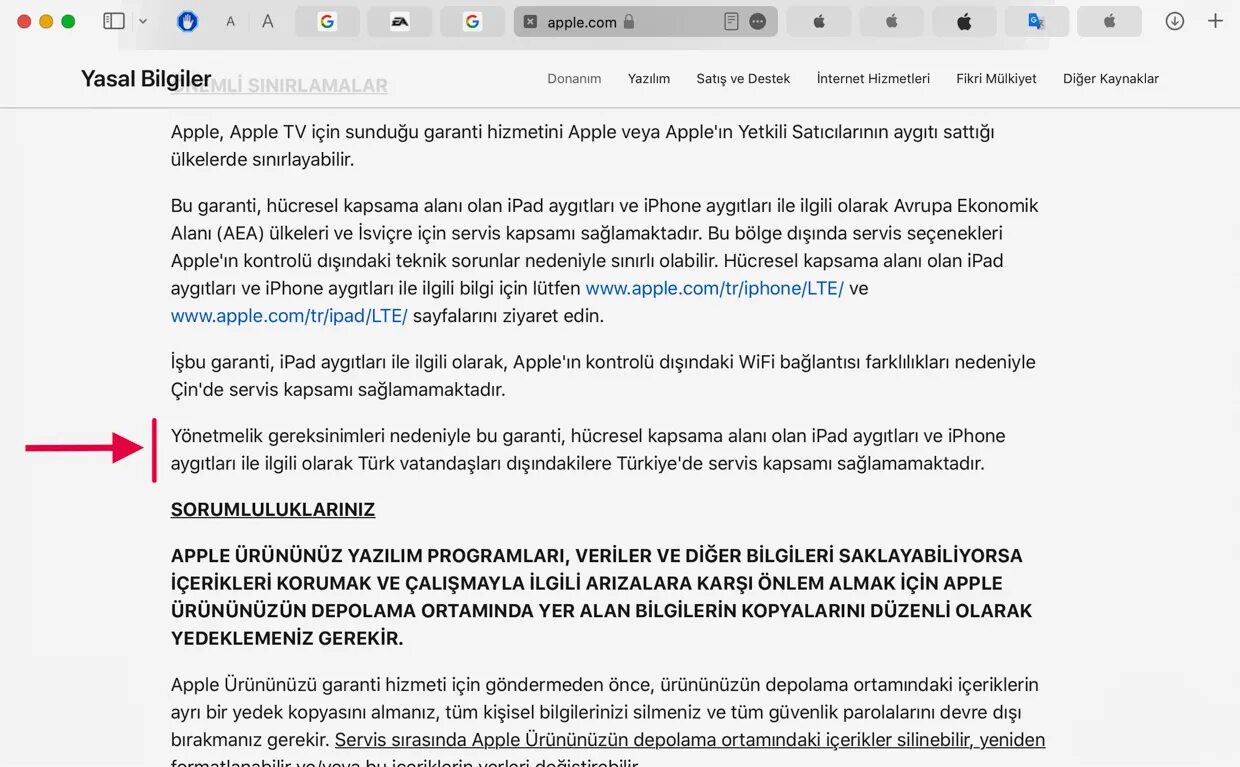
Task: Click the bold 'APPLE ÜRÜNÜNÜZ YAZILIM PROGRAMLARI' paragraph
Action: coord(601,597)
